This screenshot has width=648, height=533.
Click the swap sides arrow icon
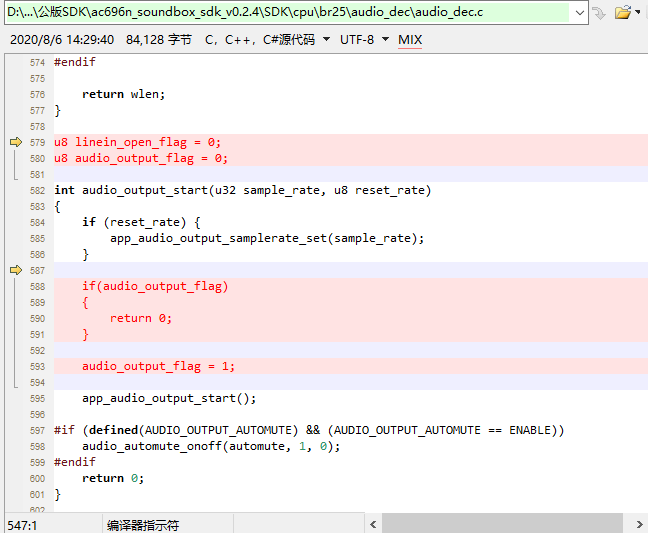(x=598, y=13)
